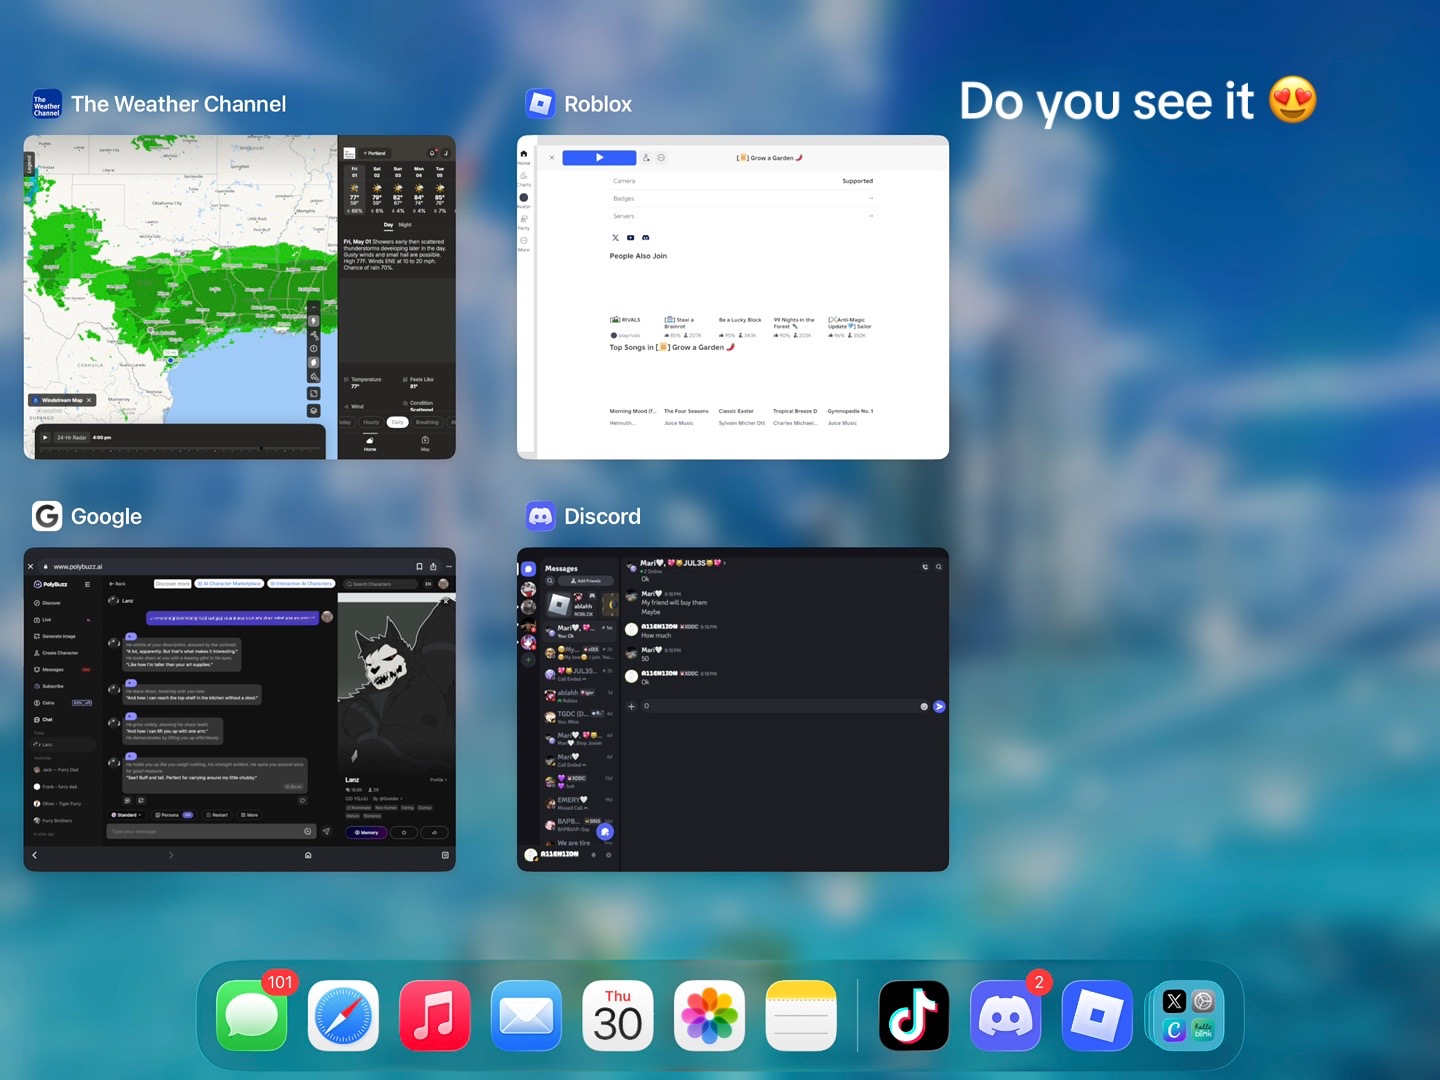Go back in the Google in-app browser
1440x1080 pixels.
coord(35,855)
